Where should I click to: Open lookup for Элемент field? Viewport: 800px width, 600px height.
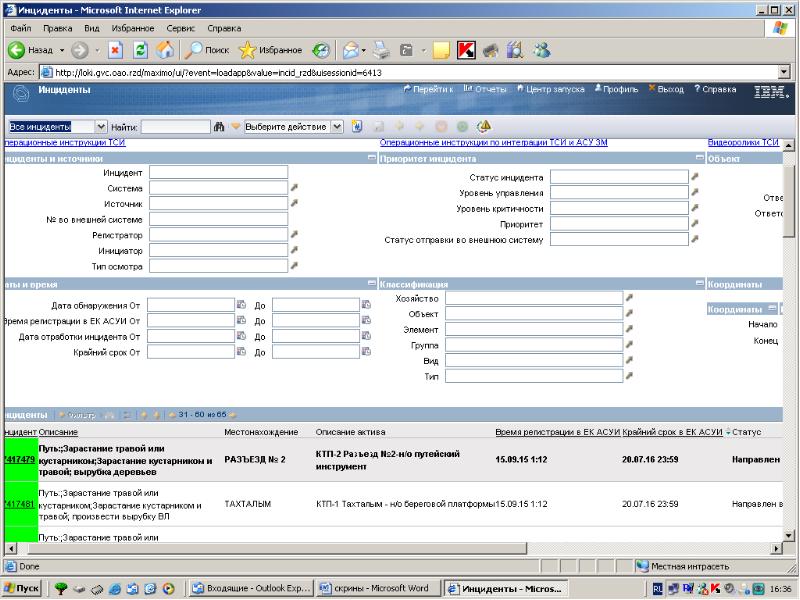point(630,329)
